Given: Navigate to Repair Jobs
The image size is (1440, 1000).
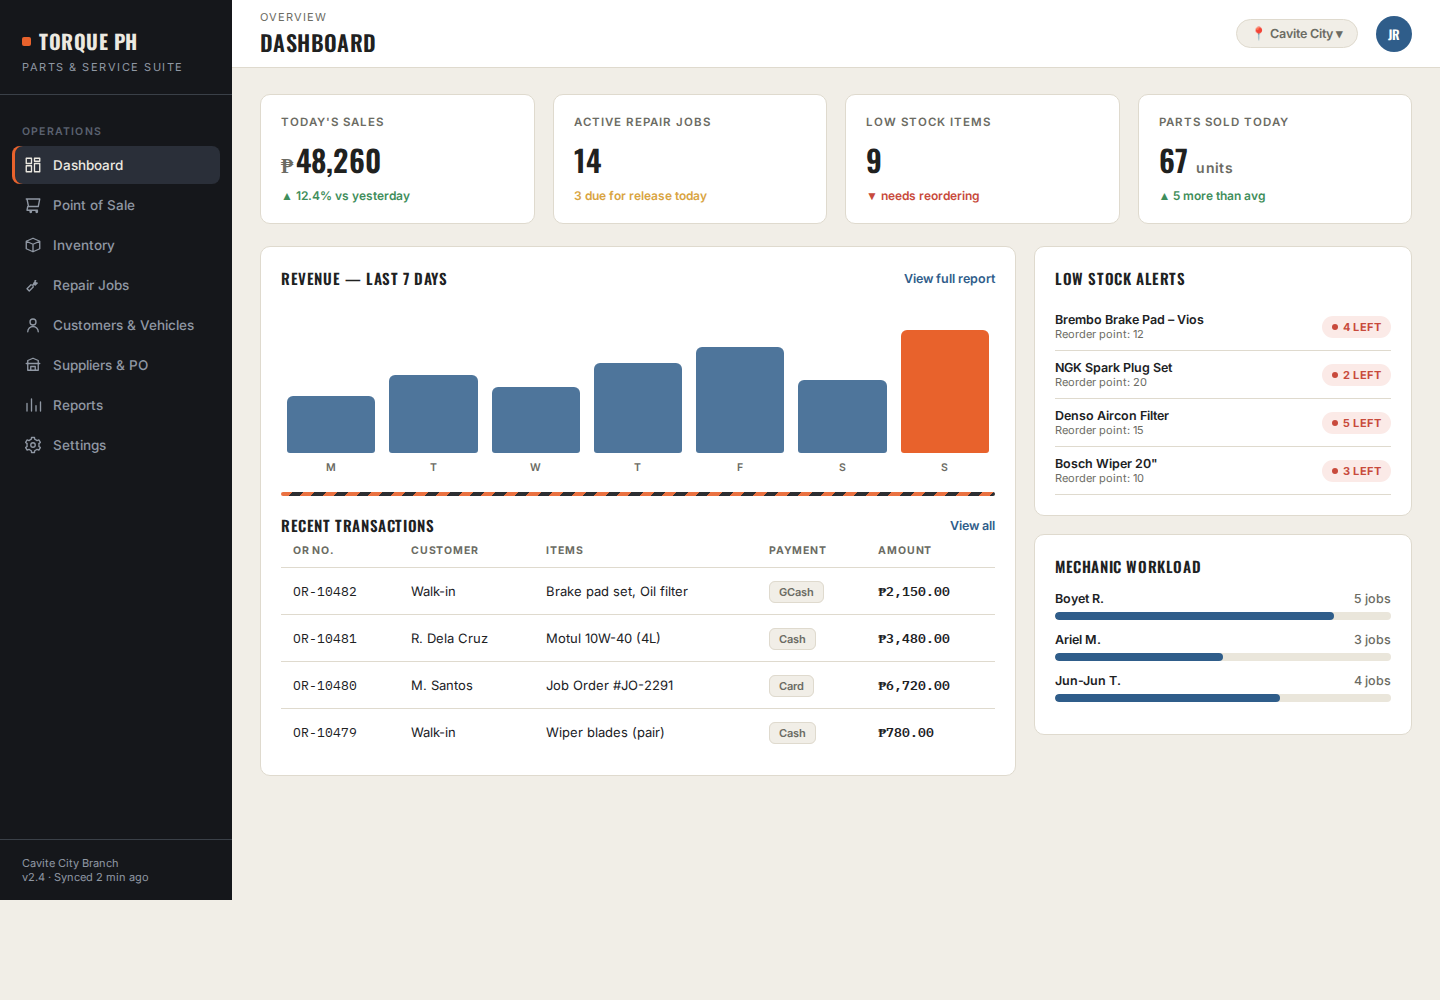Looking at the screenshot, I should 116,285.
